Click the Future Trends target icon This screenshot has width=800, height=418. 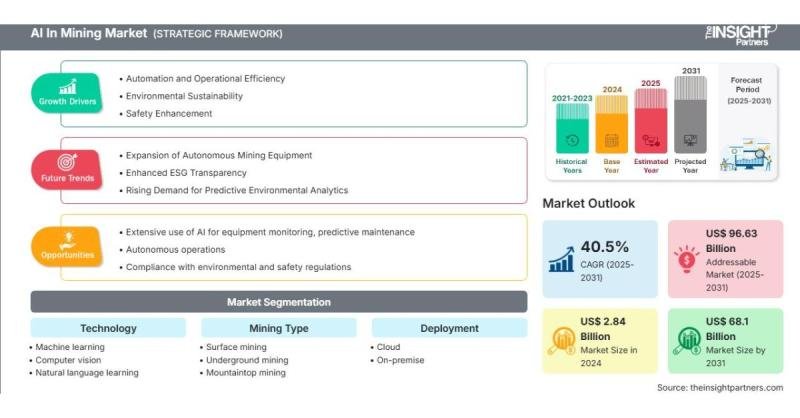68,162
